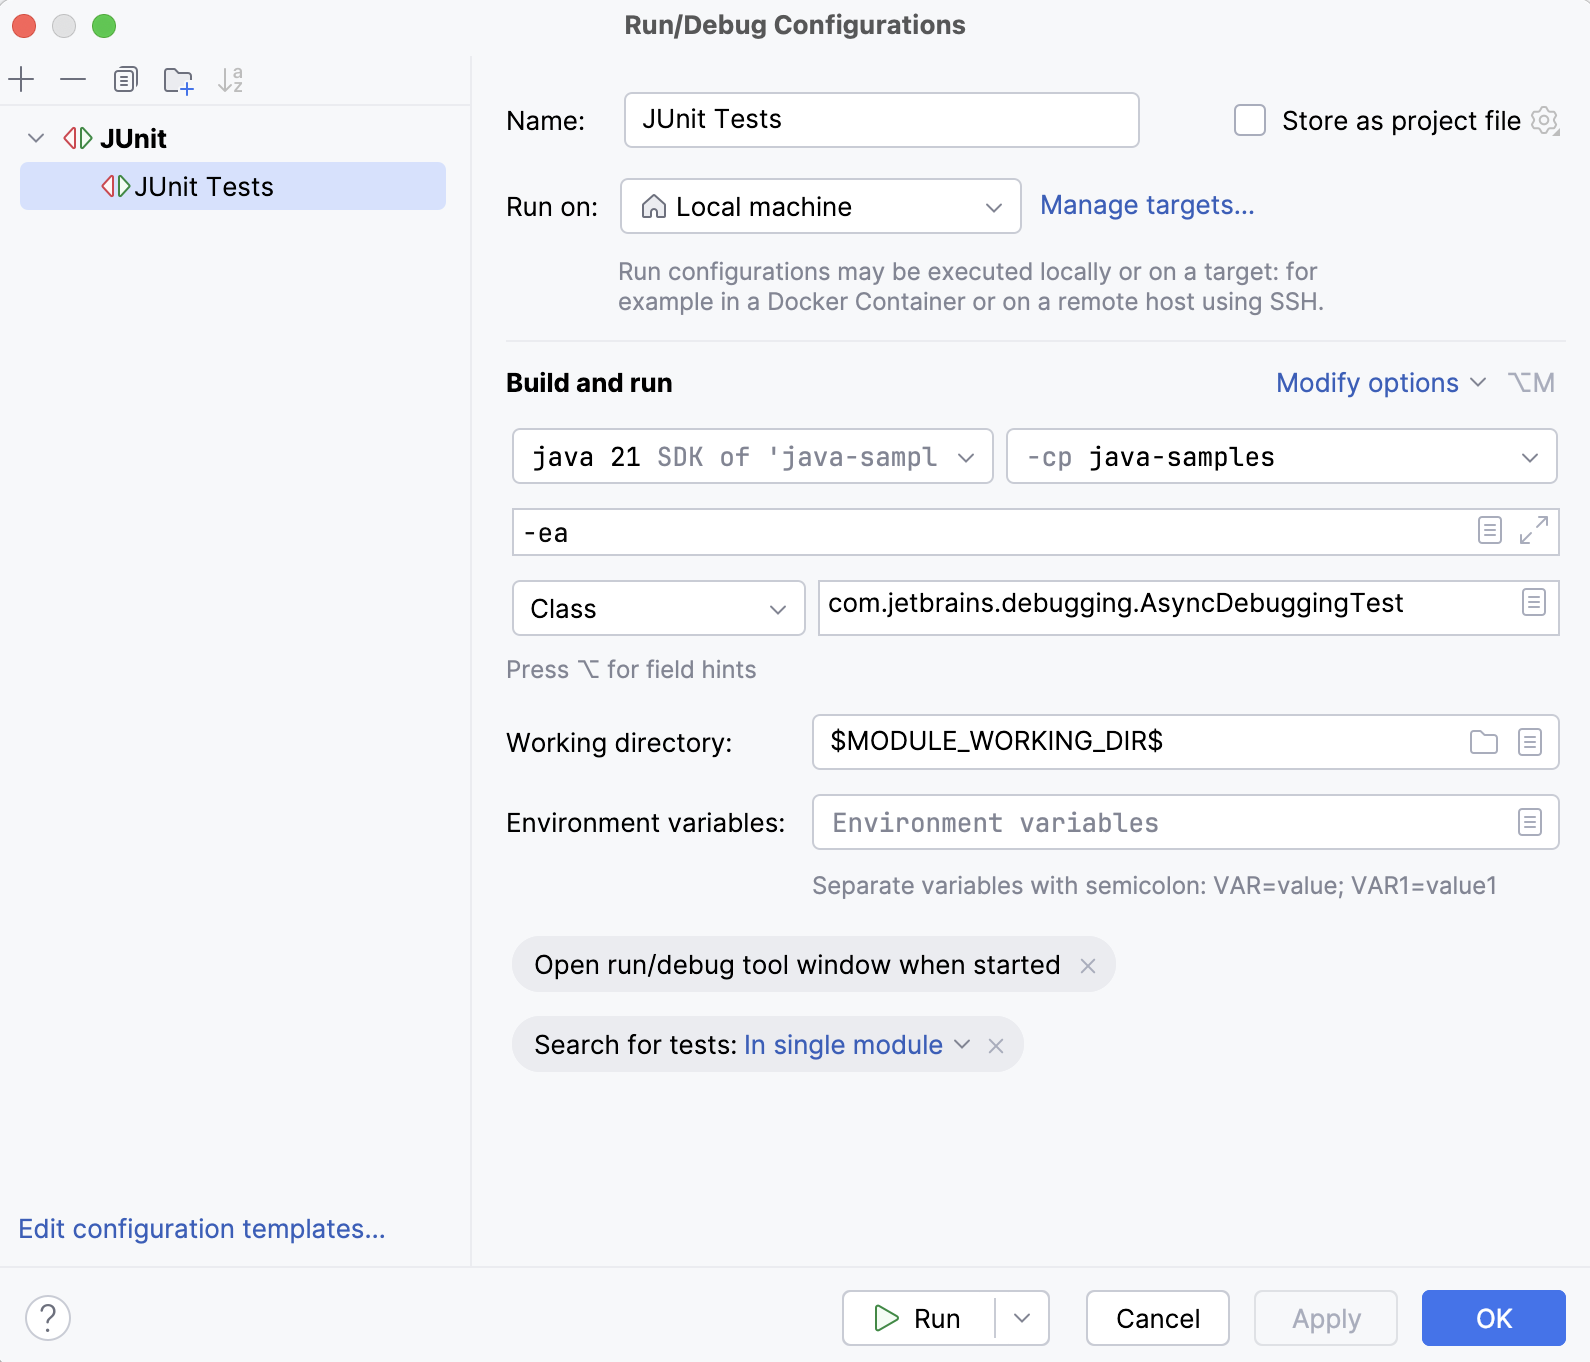
Task: Click the Name text field
Action: click(880, 120)
